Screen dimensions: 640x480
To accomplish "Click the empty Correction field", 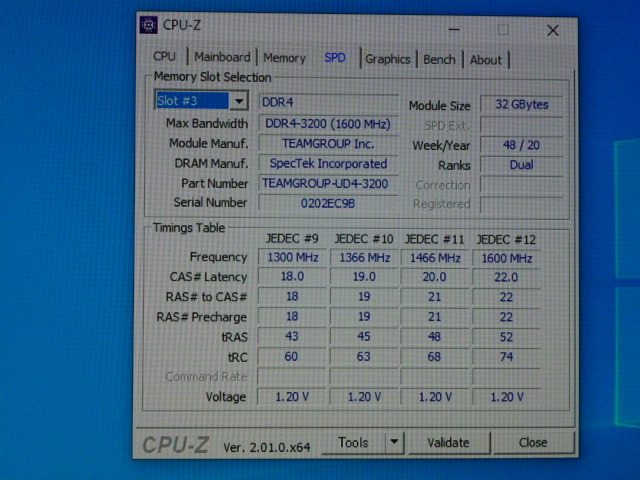I will 522,185.
